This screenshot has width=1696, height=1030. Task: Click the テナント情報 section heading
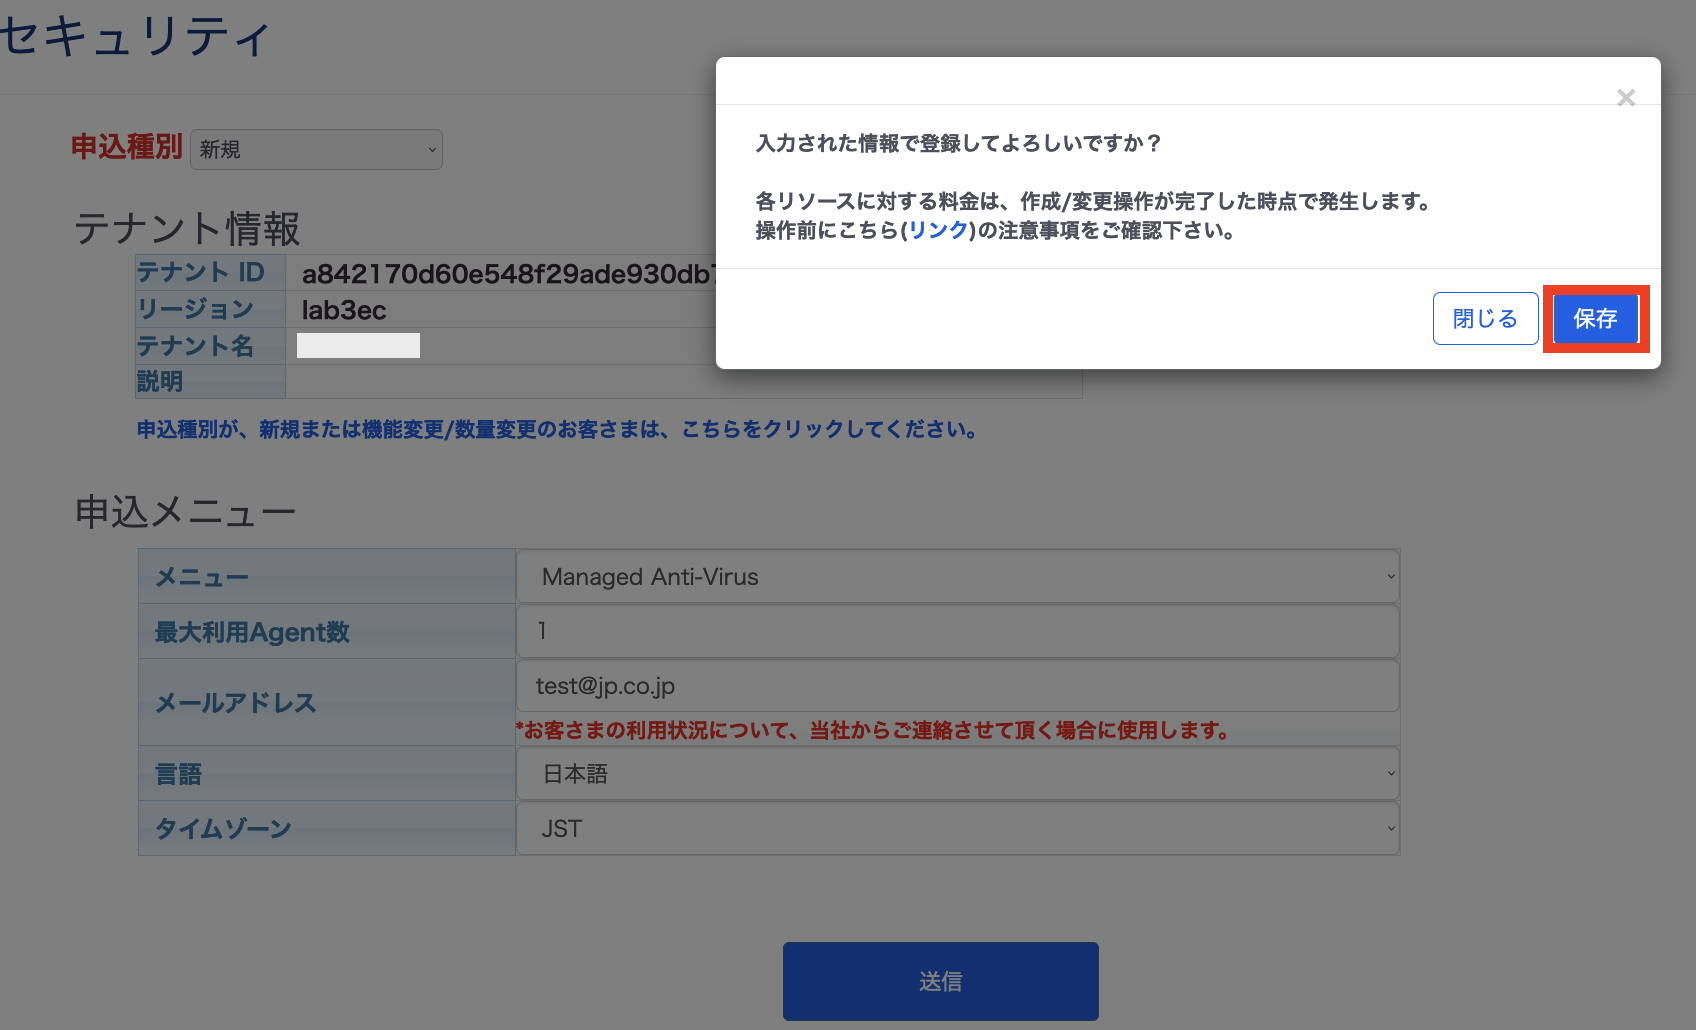tap(186, 229)
